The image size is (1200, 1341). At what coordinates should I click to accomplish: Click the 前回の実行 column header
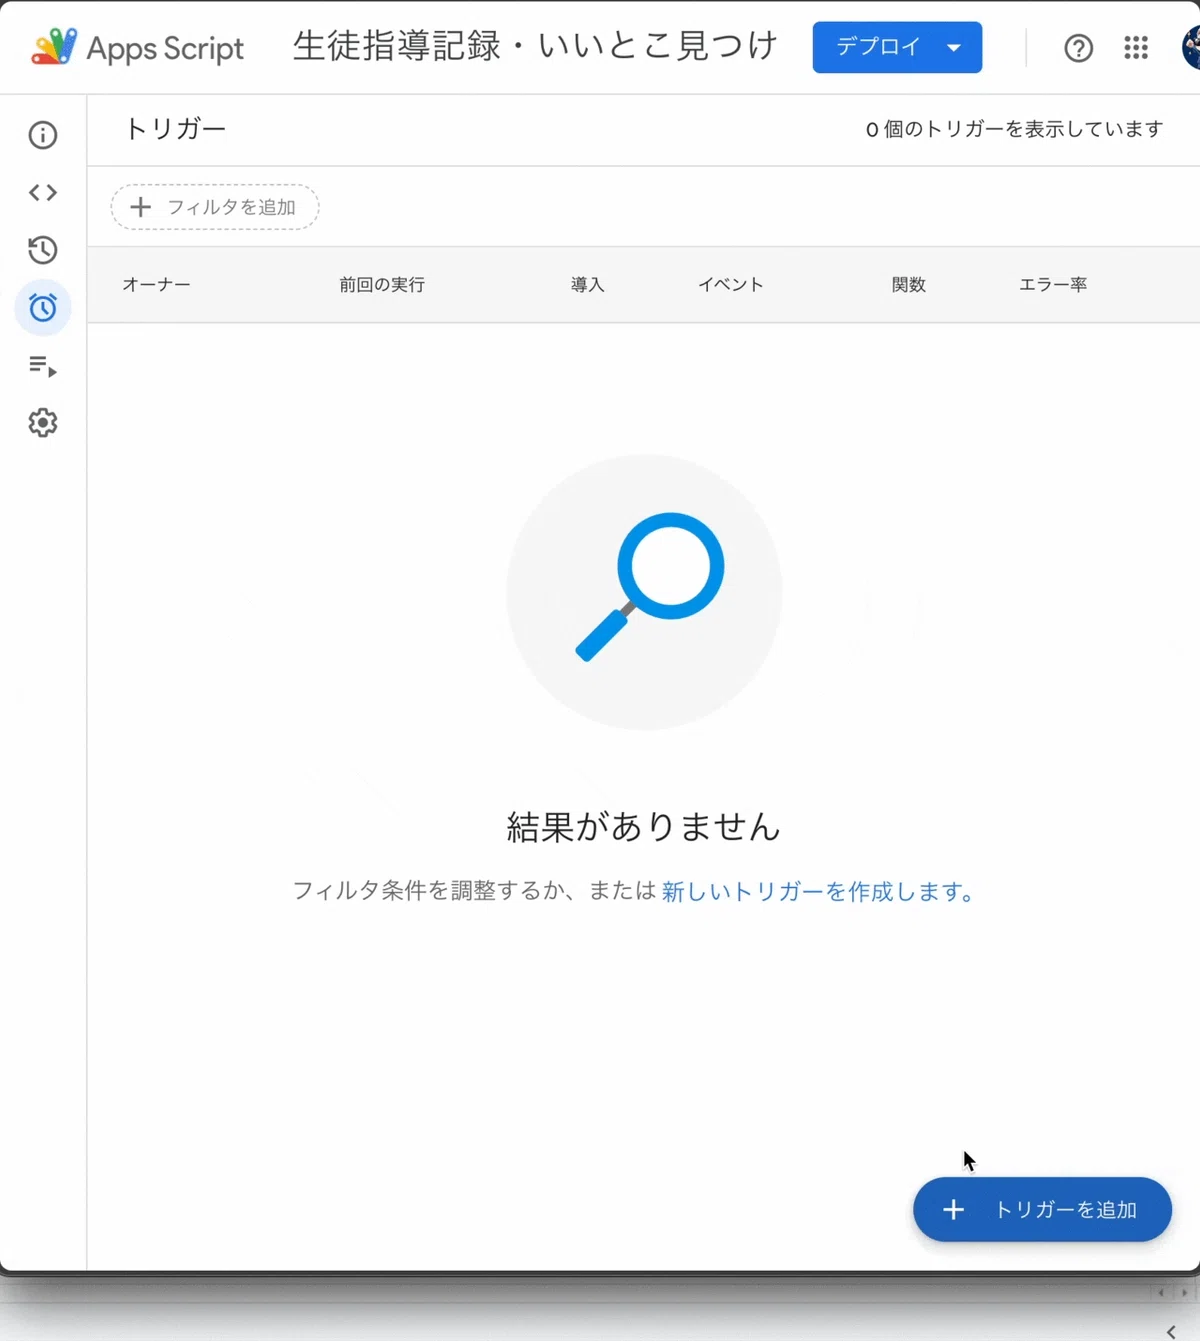coord(382,285)
